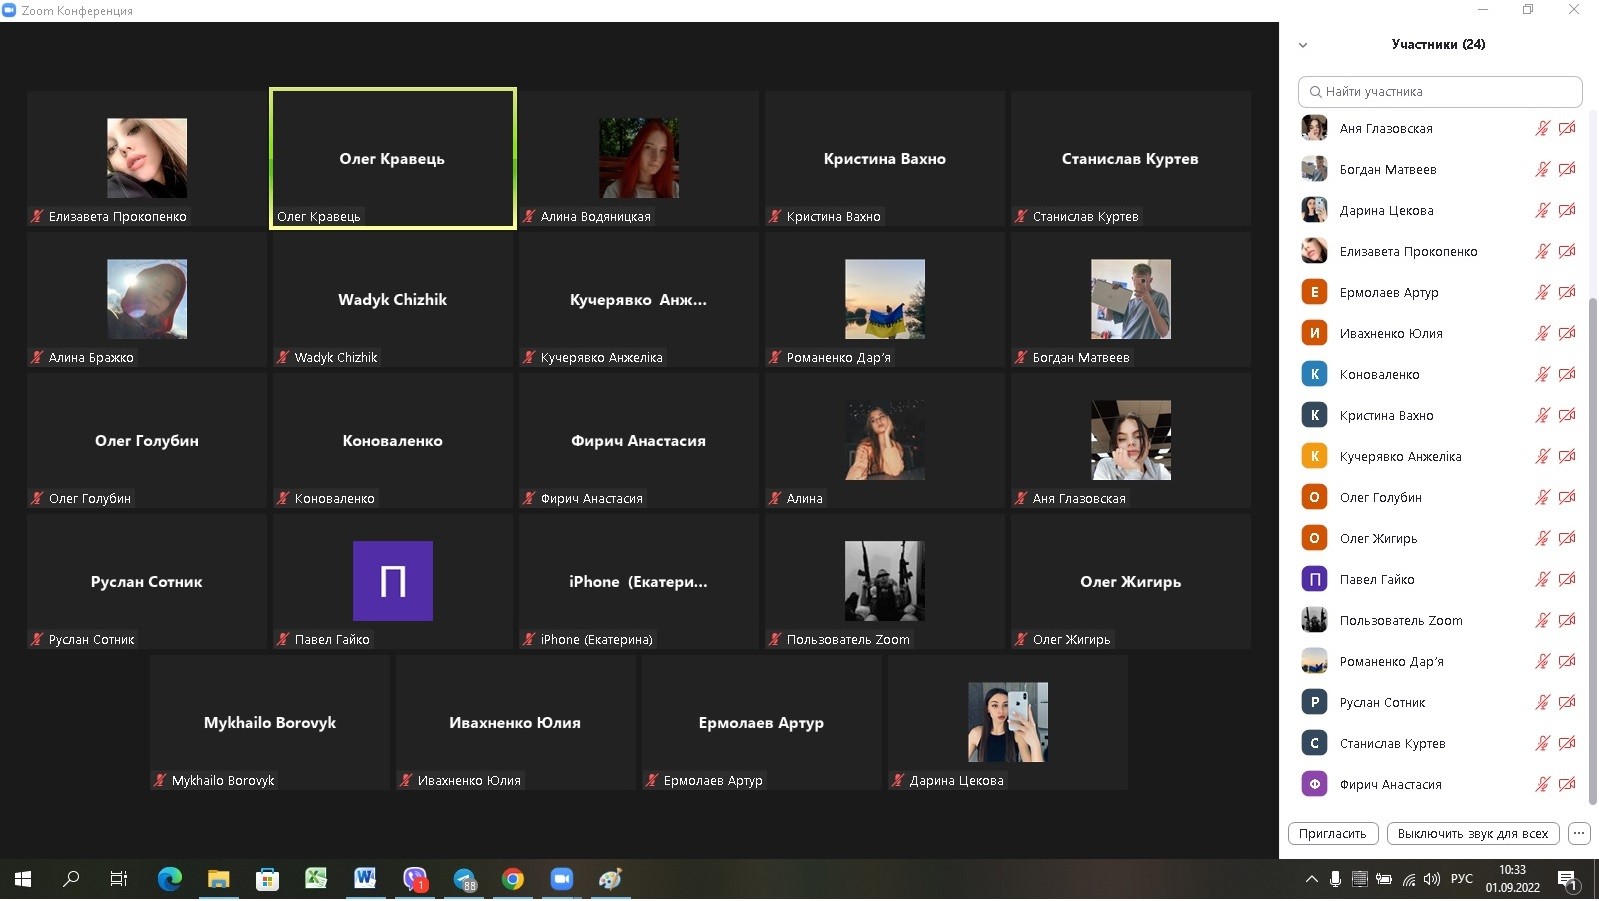Toggle video for Ермолаев Артур in list

[1567, 292]
